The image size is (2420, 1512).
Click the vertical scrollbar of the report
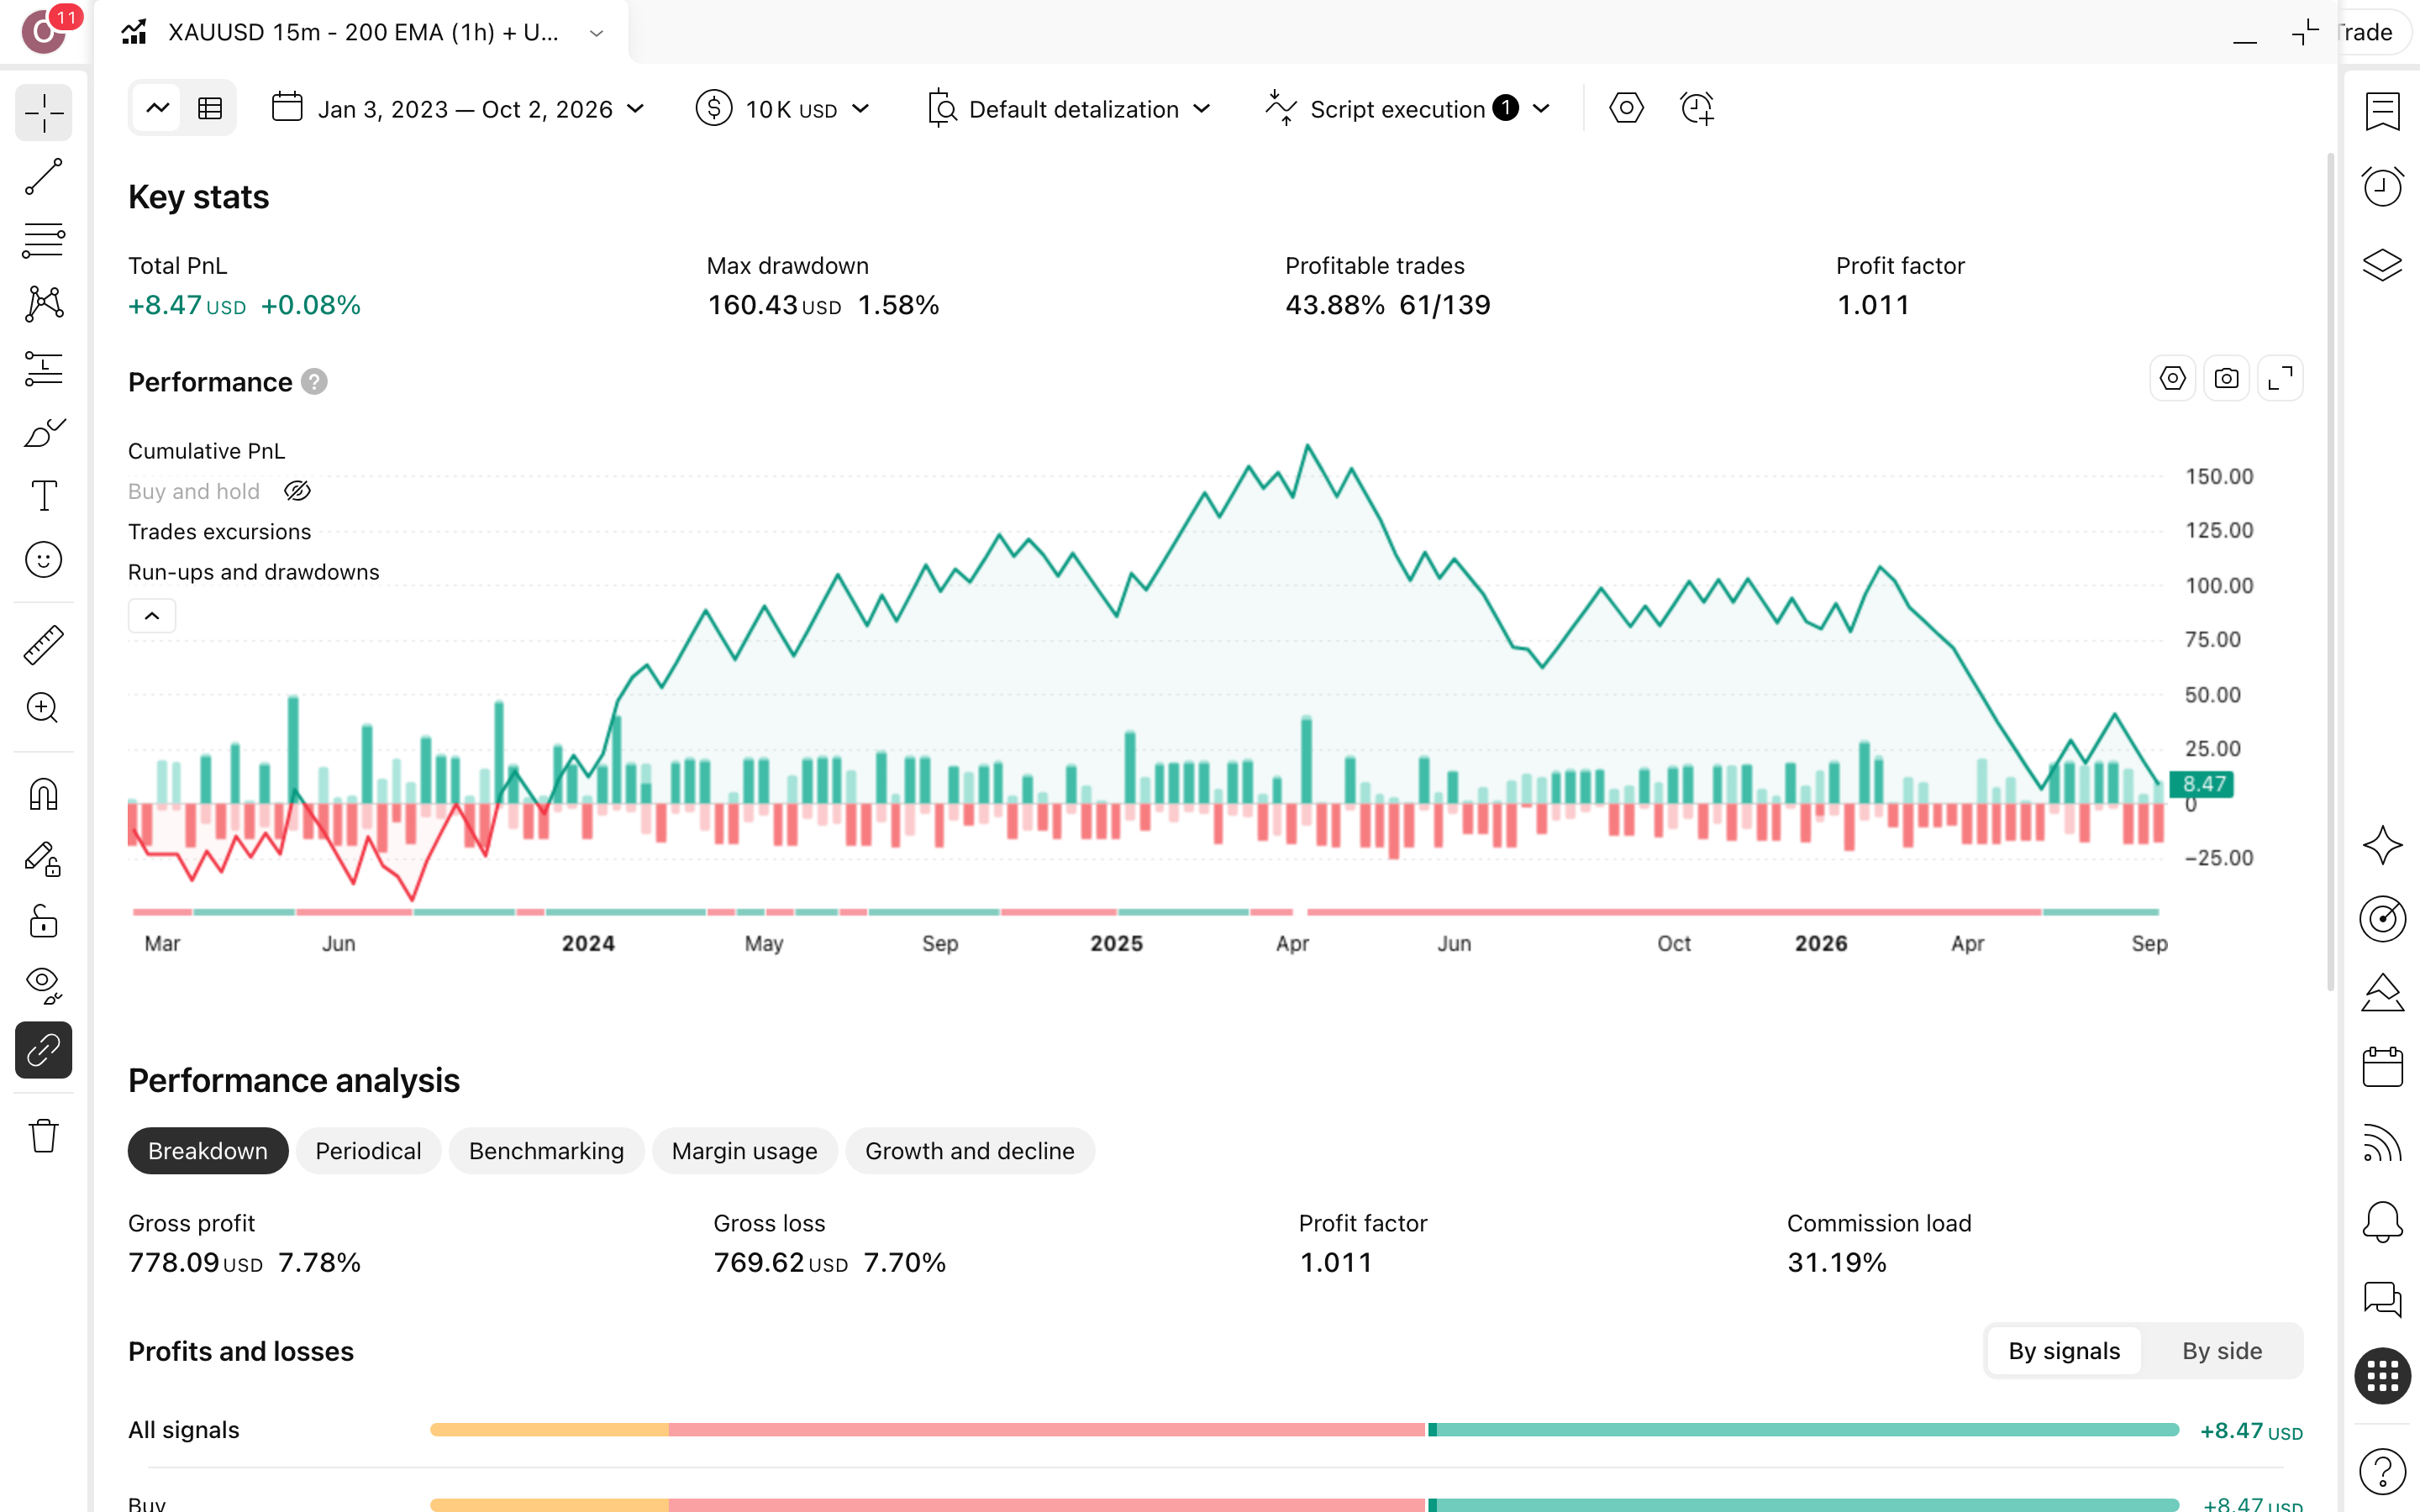(2330, 570)
